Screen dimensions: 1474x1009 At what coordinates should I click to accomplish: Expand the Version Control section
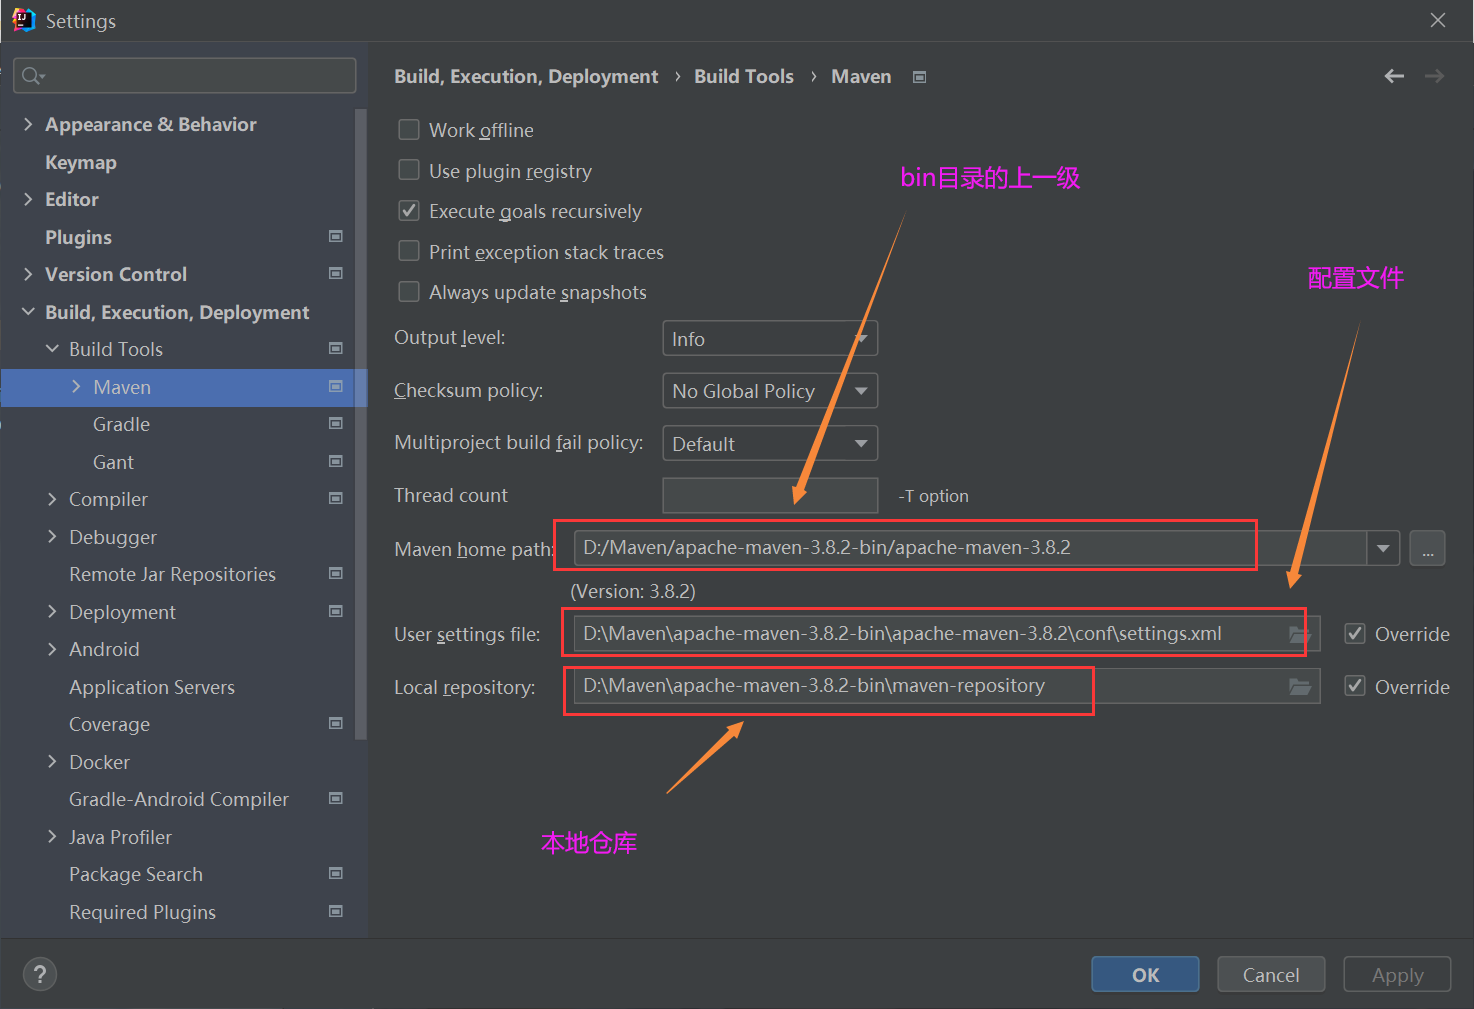pos(28,274)
